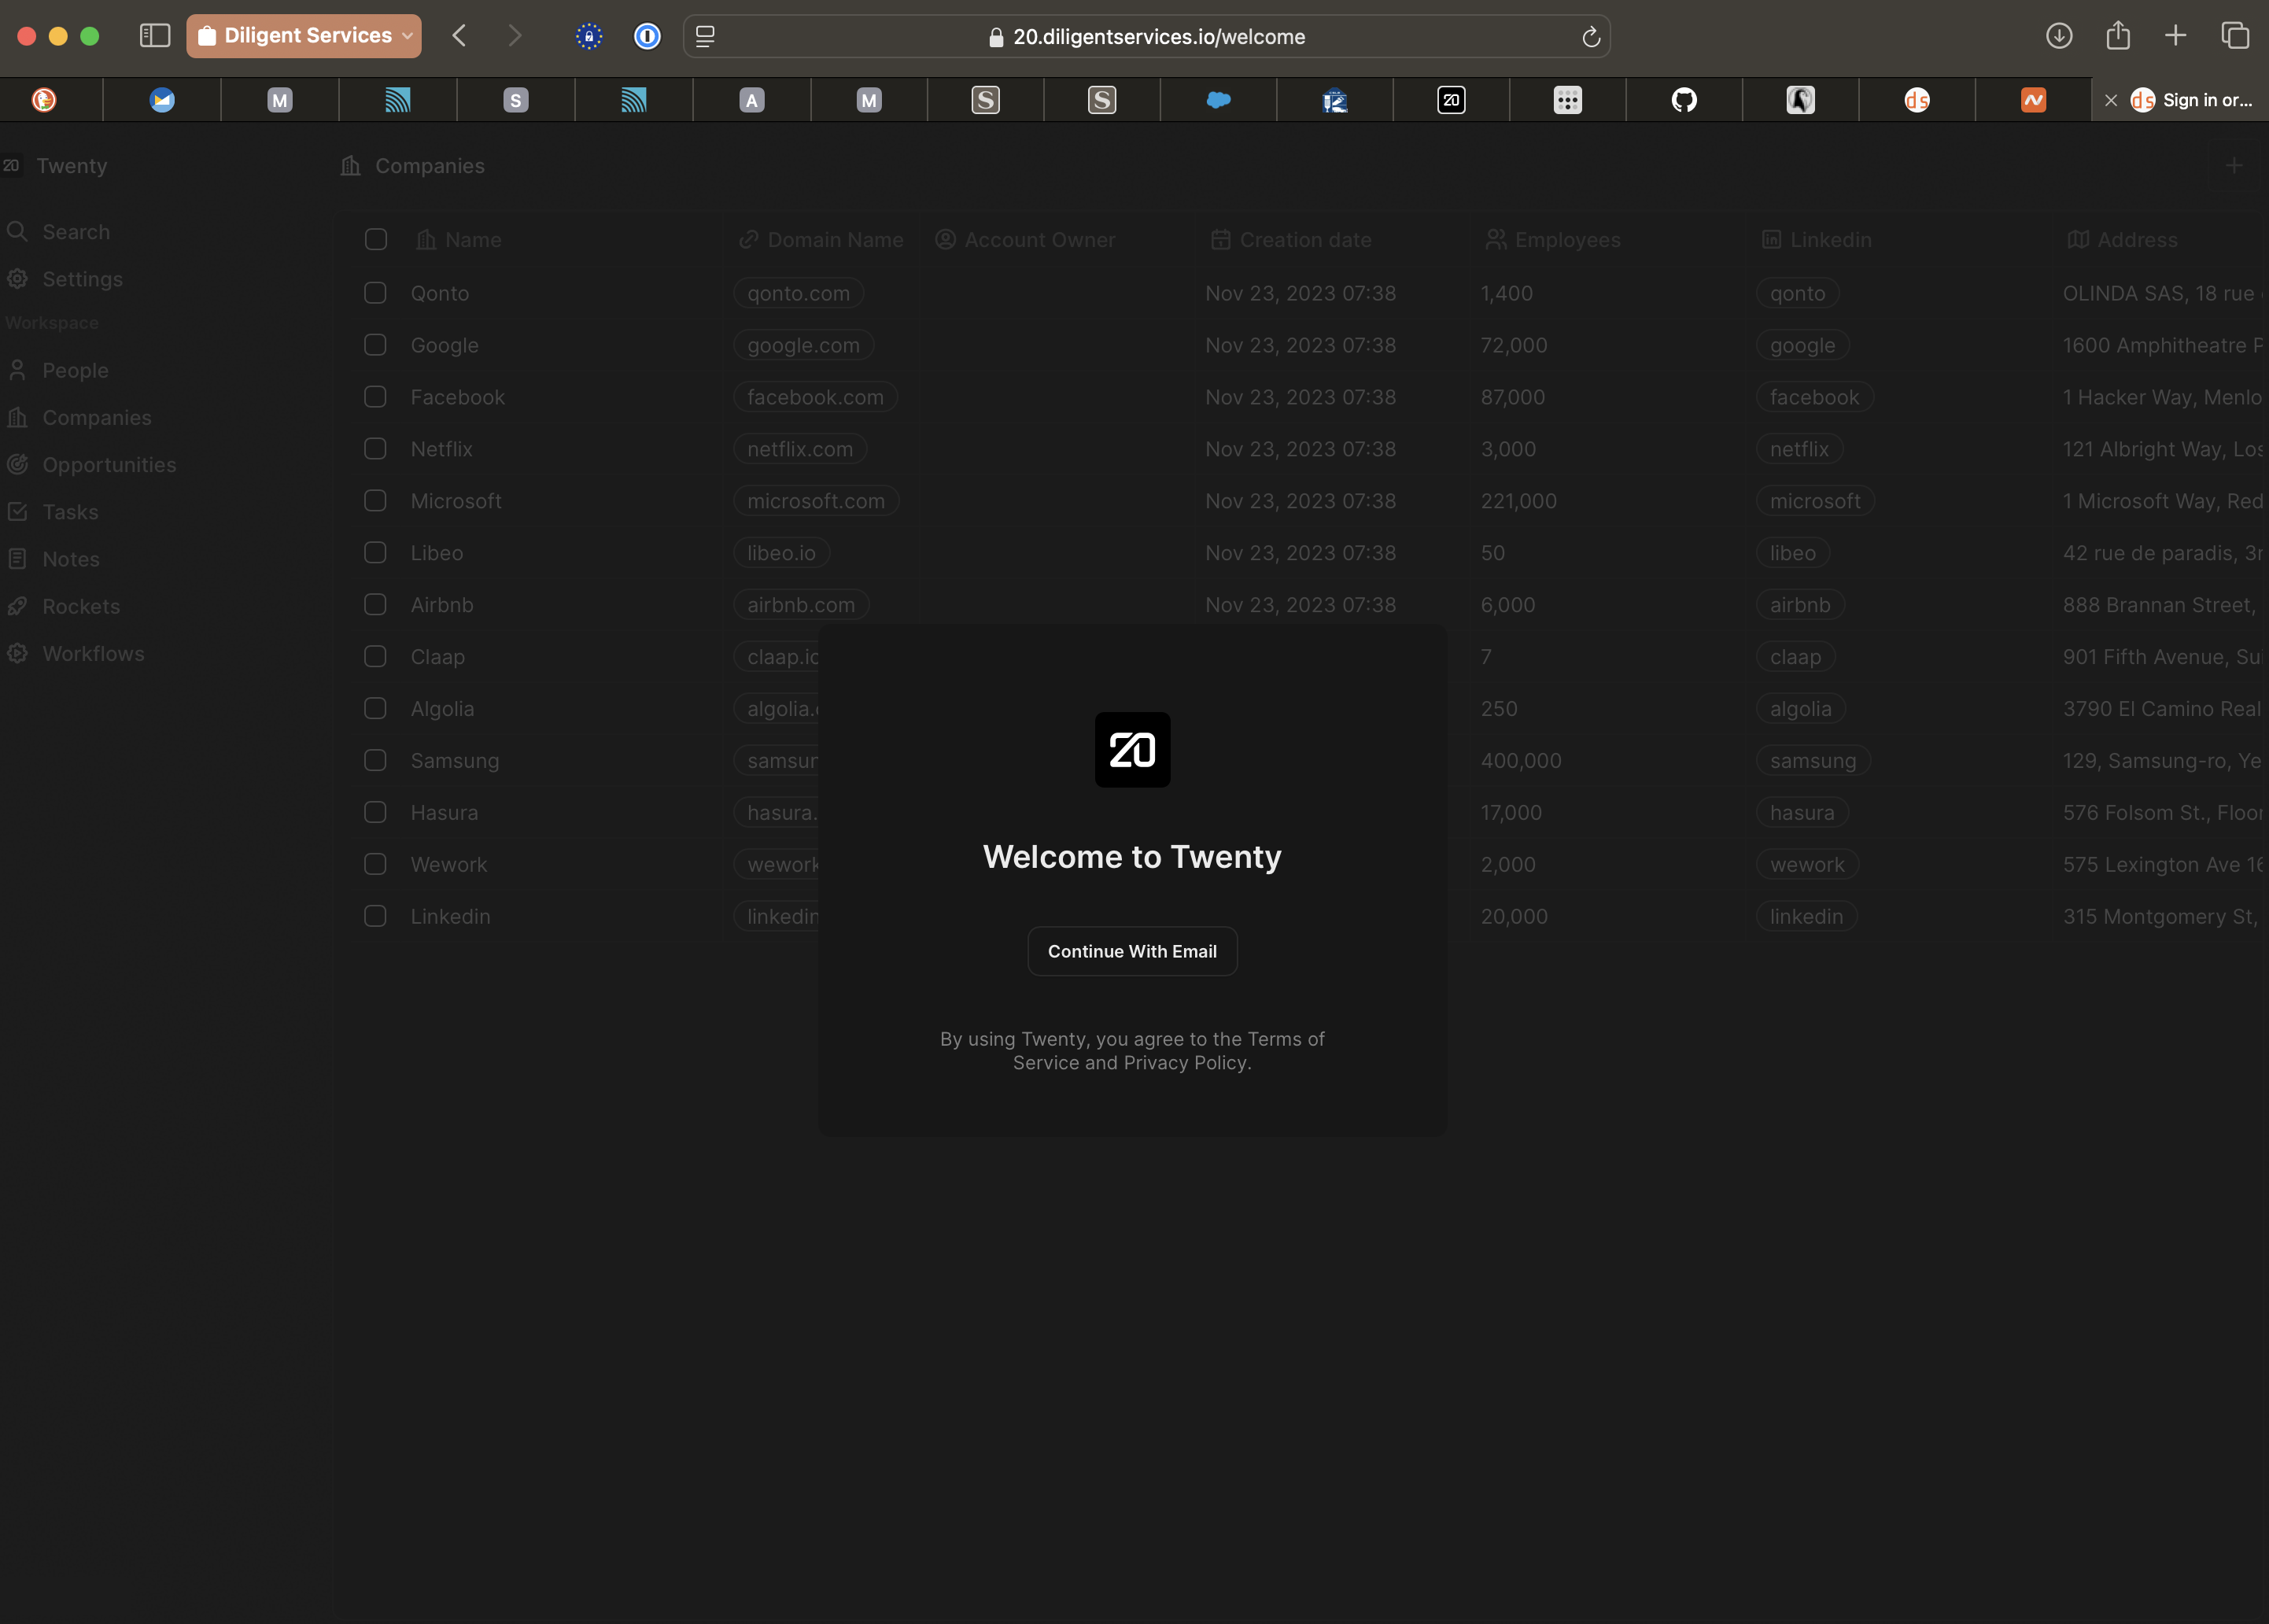Open Search in Twenty sidebar
The width and height of the screenshot is (2269, 1624).
(x=76, y=232)
